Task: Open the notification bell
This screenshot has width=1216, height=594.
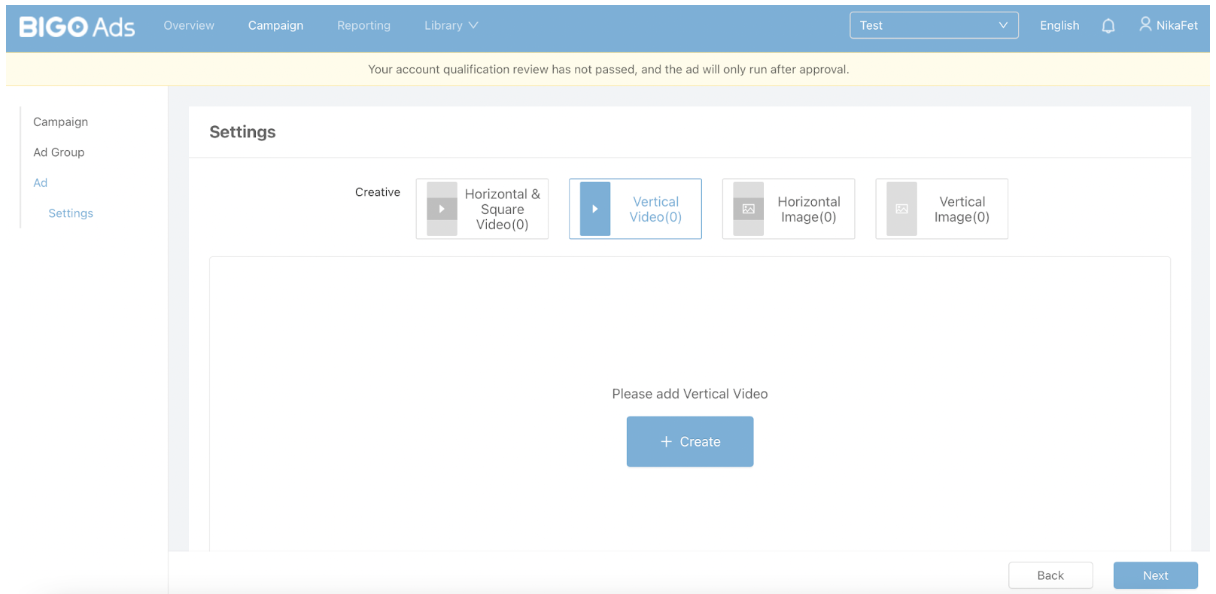Action: click(1108, 26)
